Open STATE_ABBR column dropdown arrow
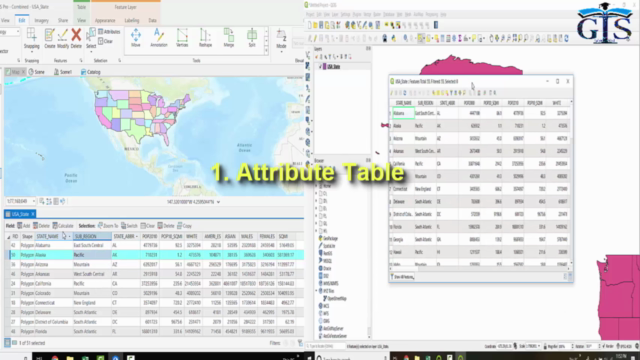This screenshot has height=360, width=640. (x=136, y=236)
